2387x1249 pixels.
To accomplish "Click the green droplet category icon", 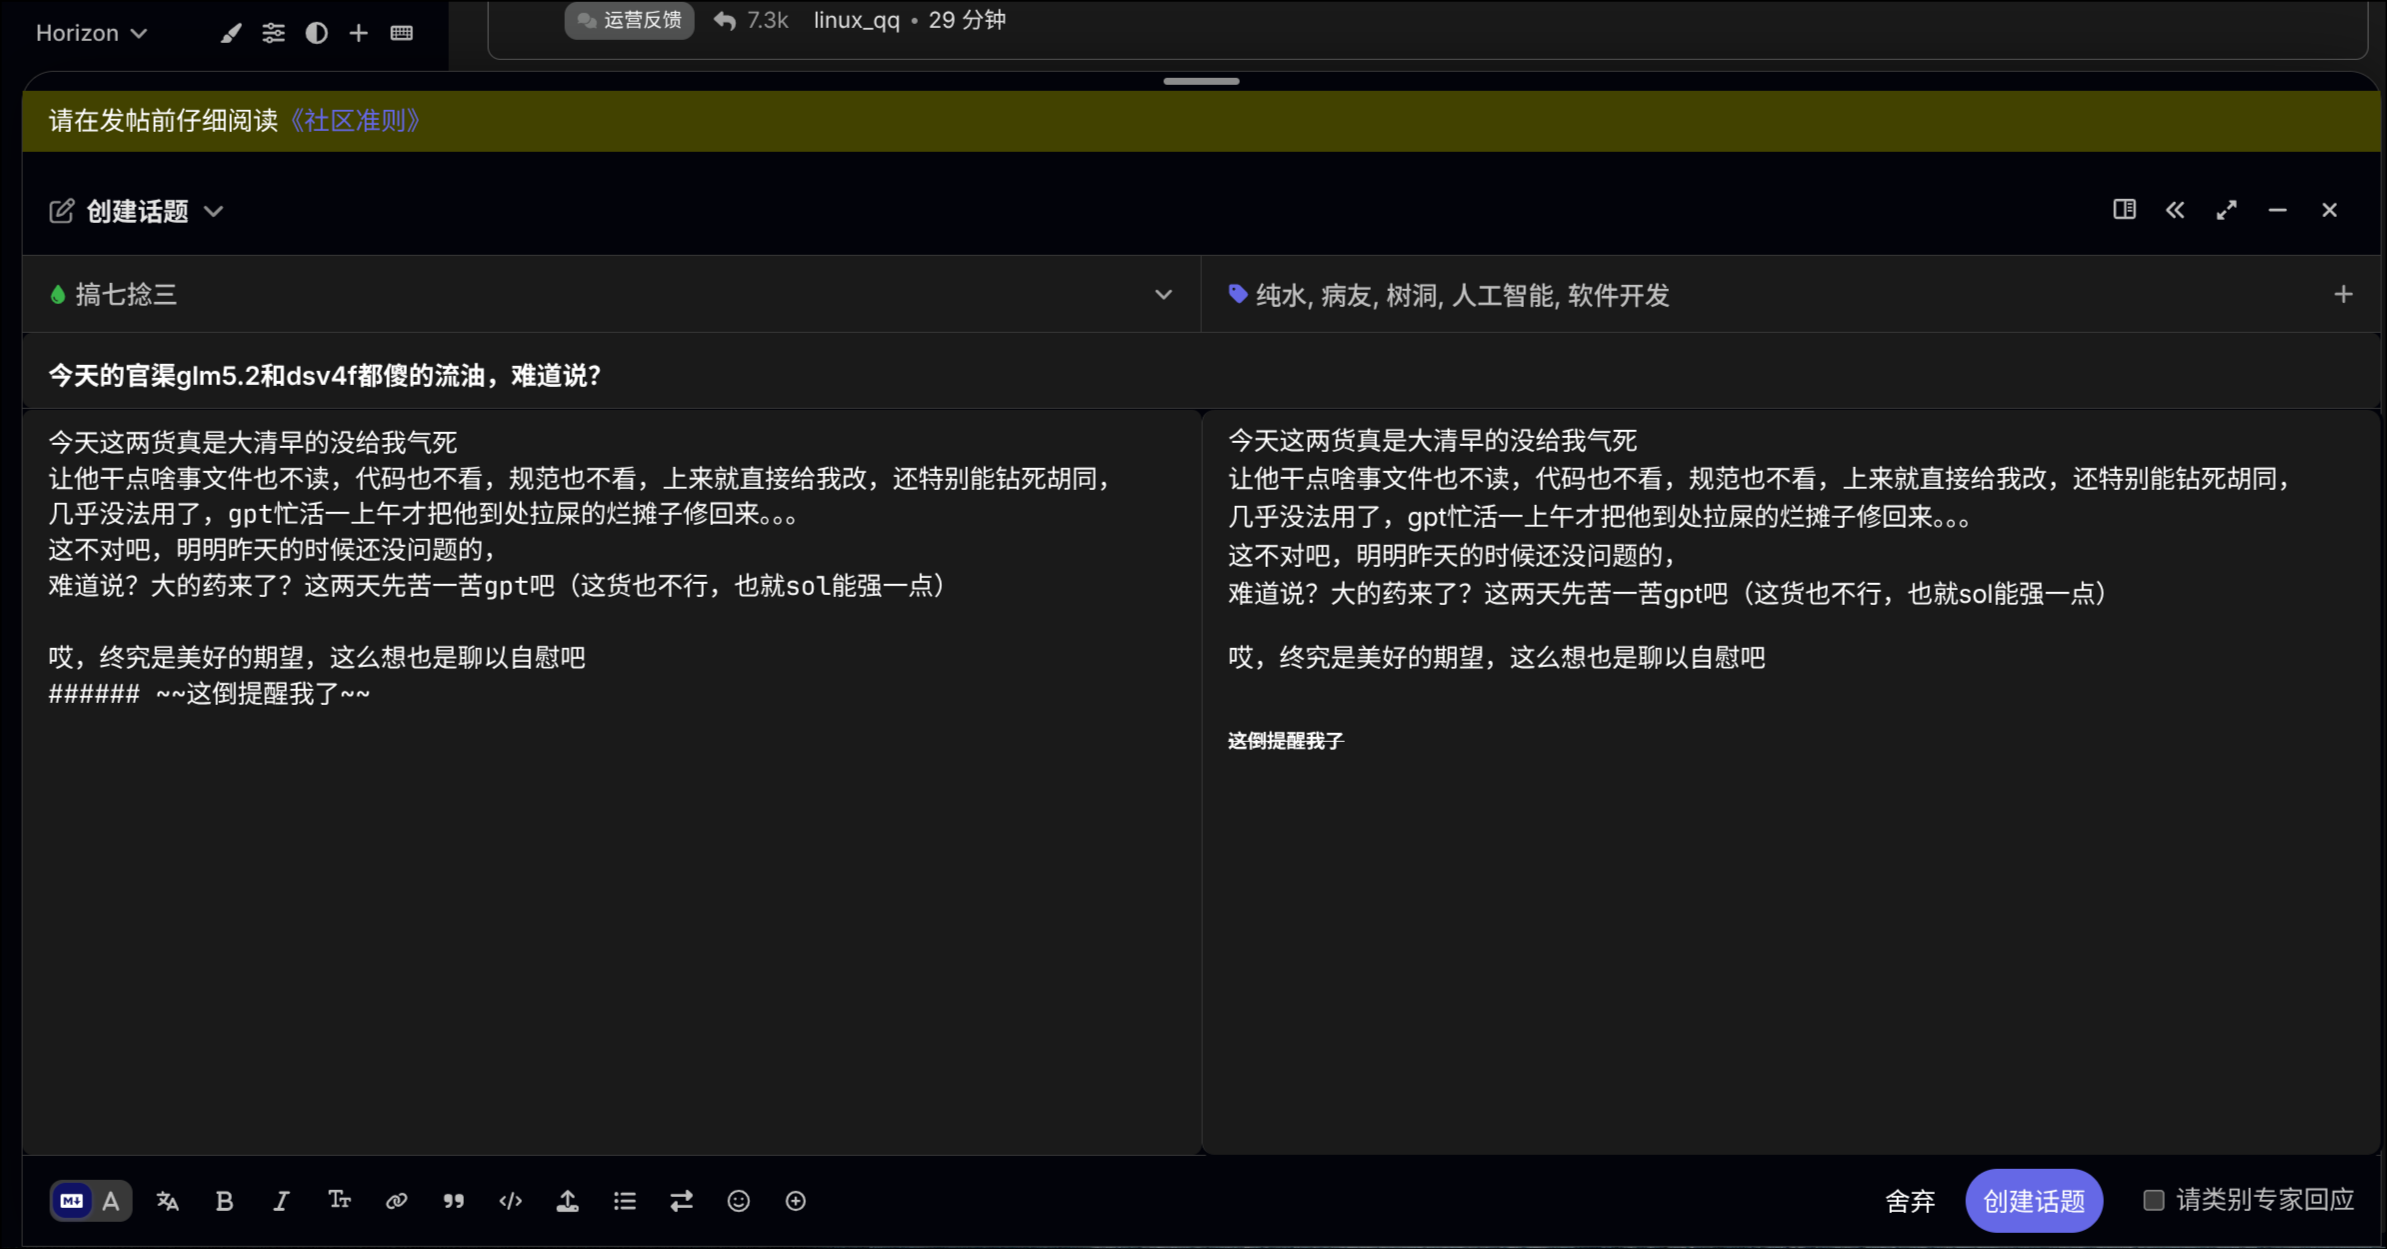I will (x=58, y=294).
